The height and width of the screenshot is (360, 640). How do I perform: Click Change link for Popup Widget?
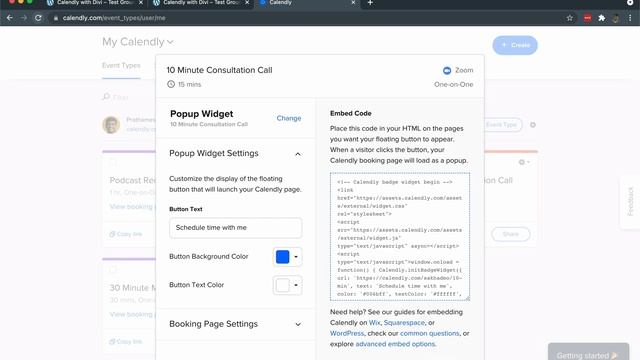289,118
